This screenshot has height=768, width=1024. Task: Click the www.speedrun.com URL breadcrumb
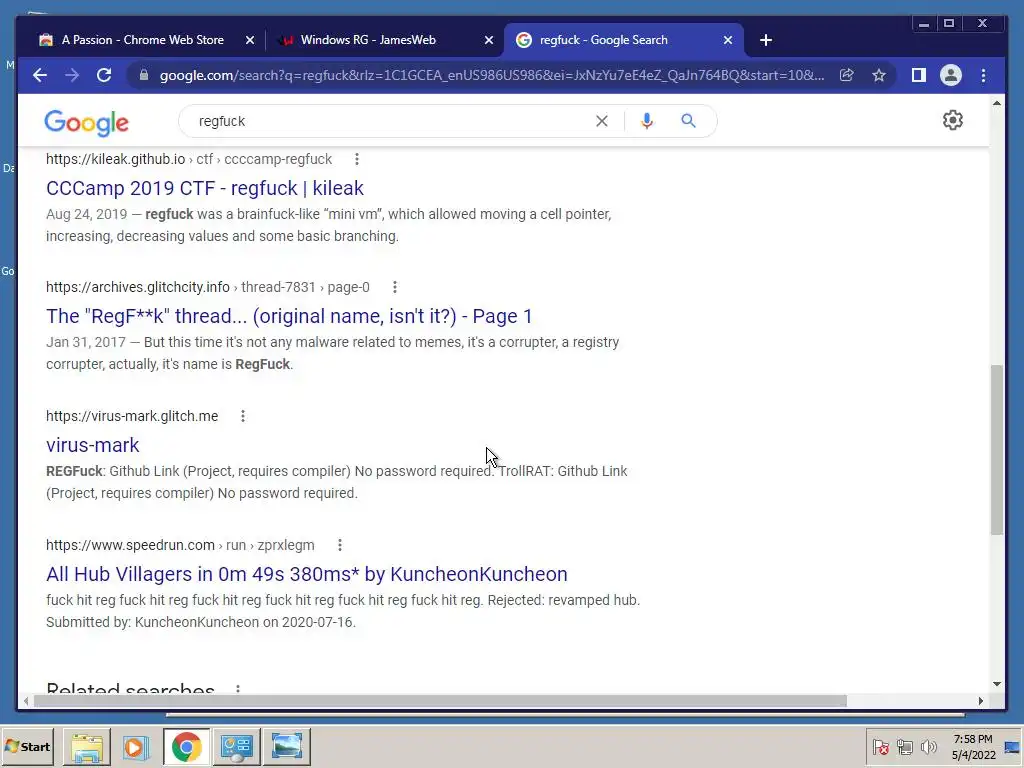(x=180, y=545)
